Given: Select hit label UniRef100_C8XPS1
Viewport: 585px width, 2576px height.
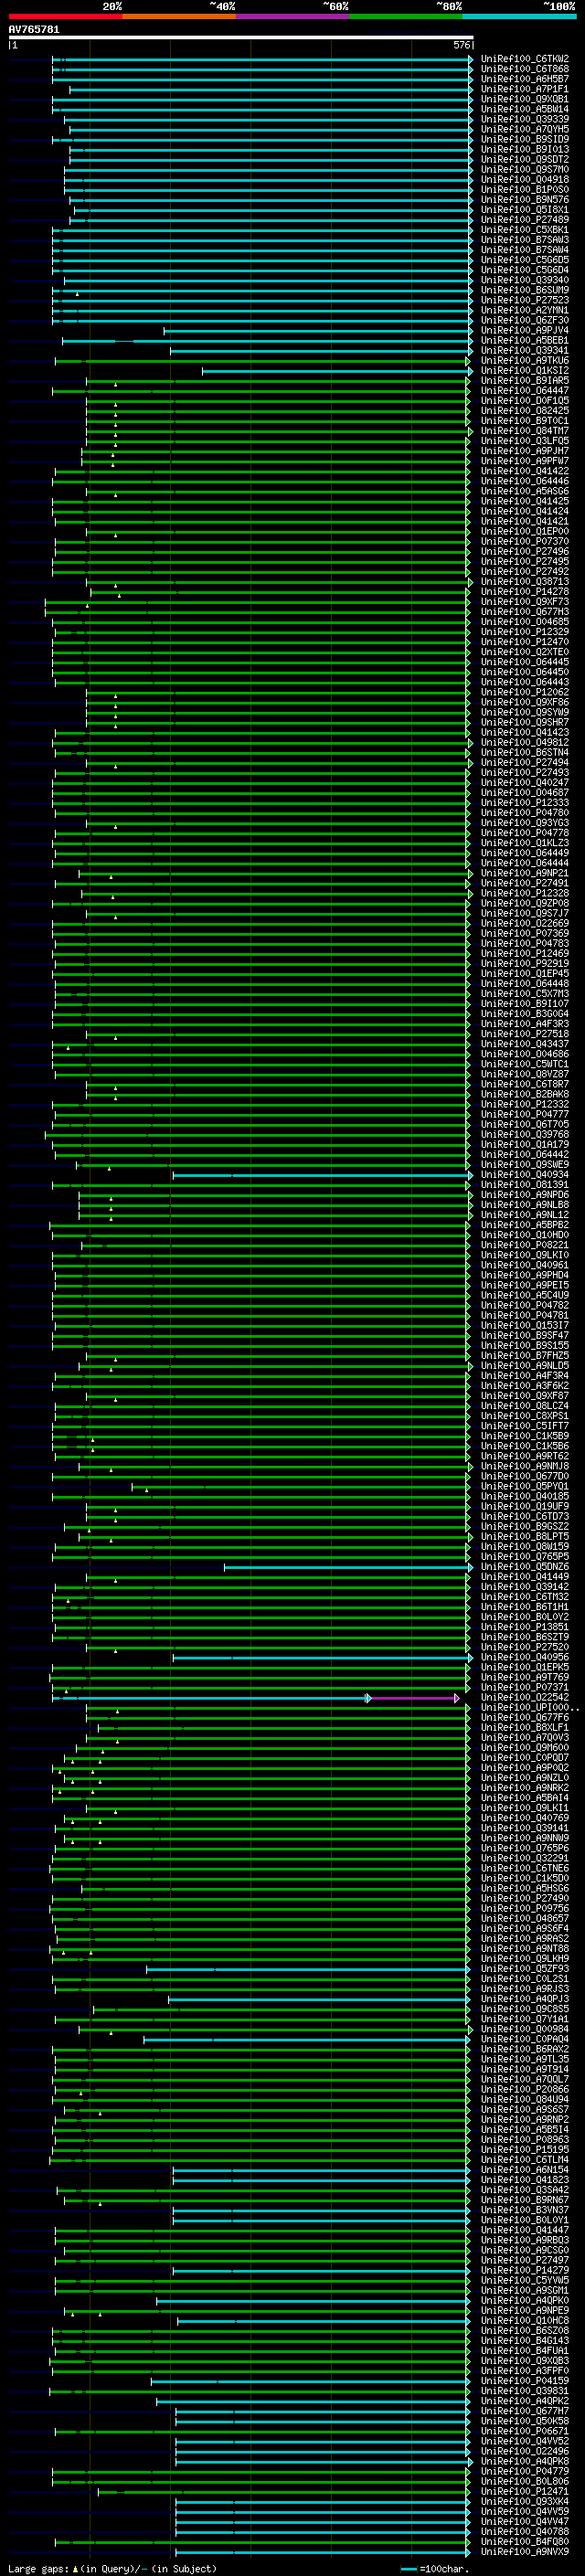Looking at the screenshot, I should pyautogui.click(x=525, y=1416).
